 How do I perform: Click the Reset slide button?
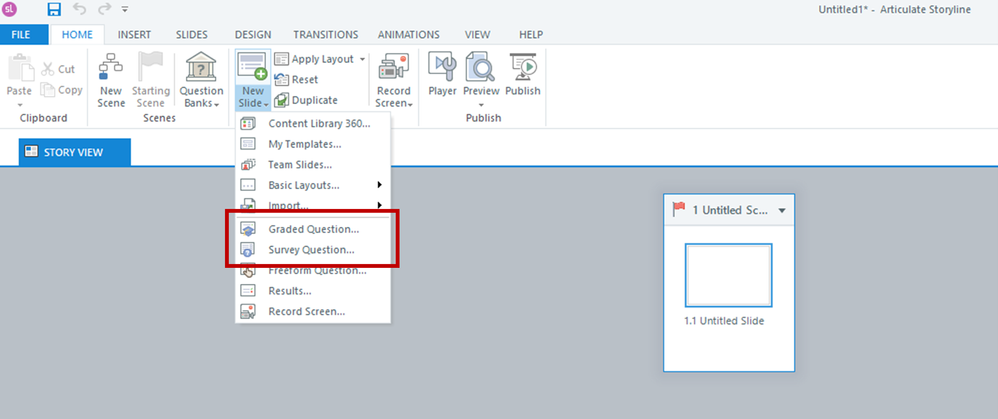tap(297, 80)
